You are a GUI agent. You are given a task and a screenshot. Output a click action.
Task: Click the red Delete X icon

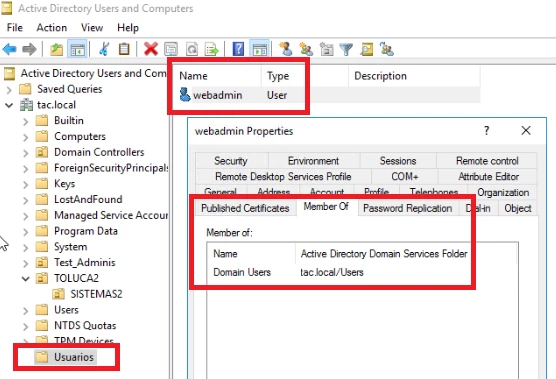tap(151, 49)
